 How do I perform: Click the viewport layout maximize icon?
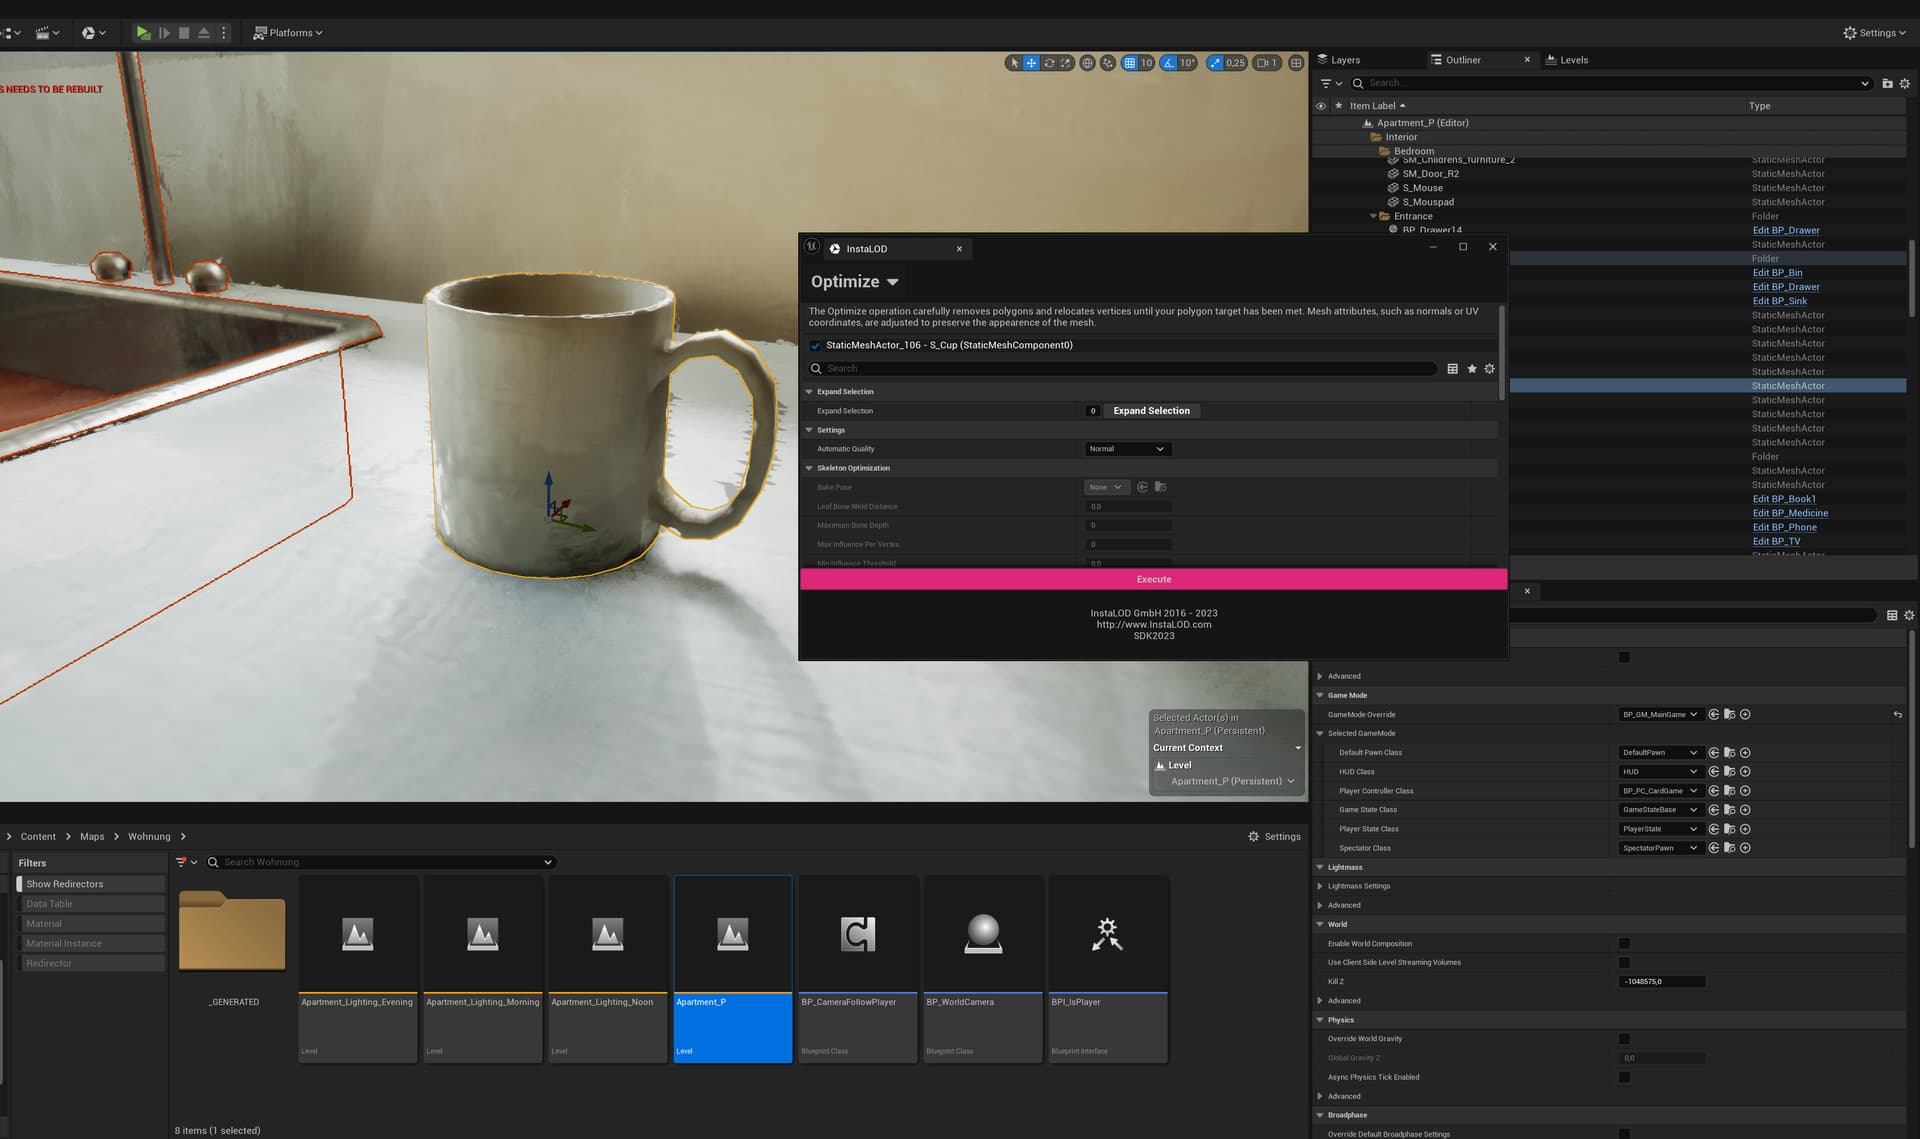[1296, 63]
